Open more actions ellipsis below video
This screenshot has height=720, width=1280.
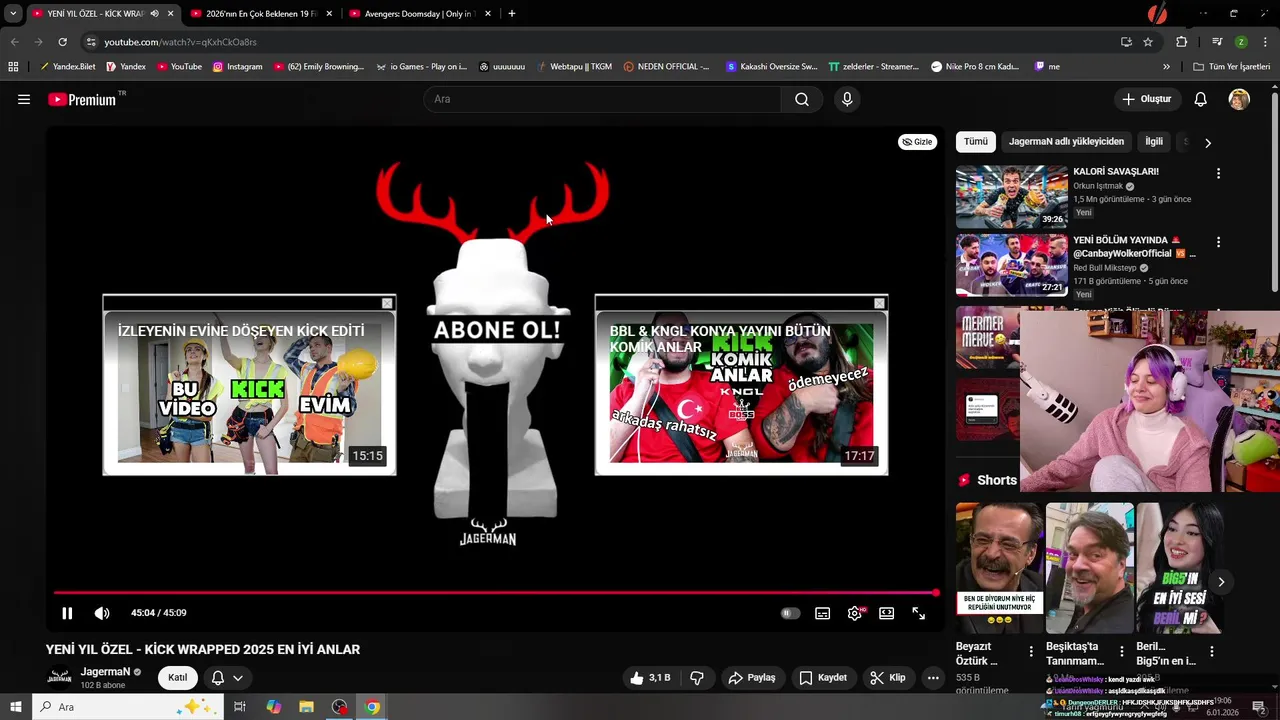(933, 678)
